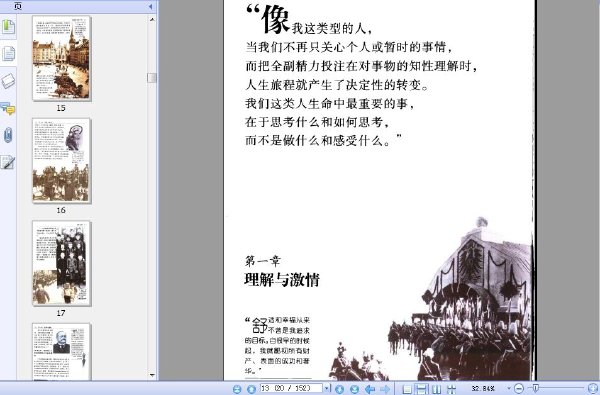Open the Signatures panel icon
The image size is (600, 395).
(x=8, y=162)
